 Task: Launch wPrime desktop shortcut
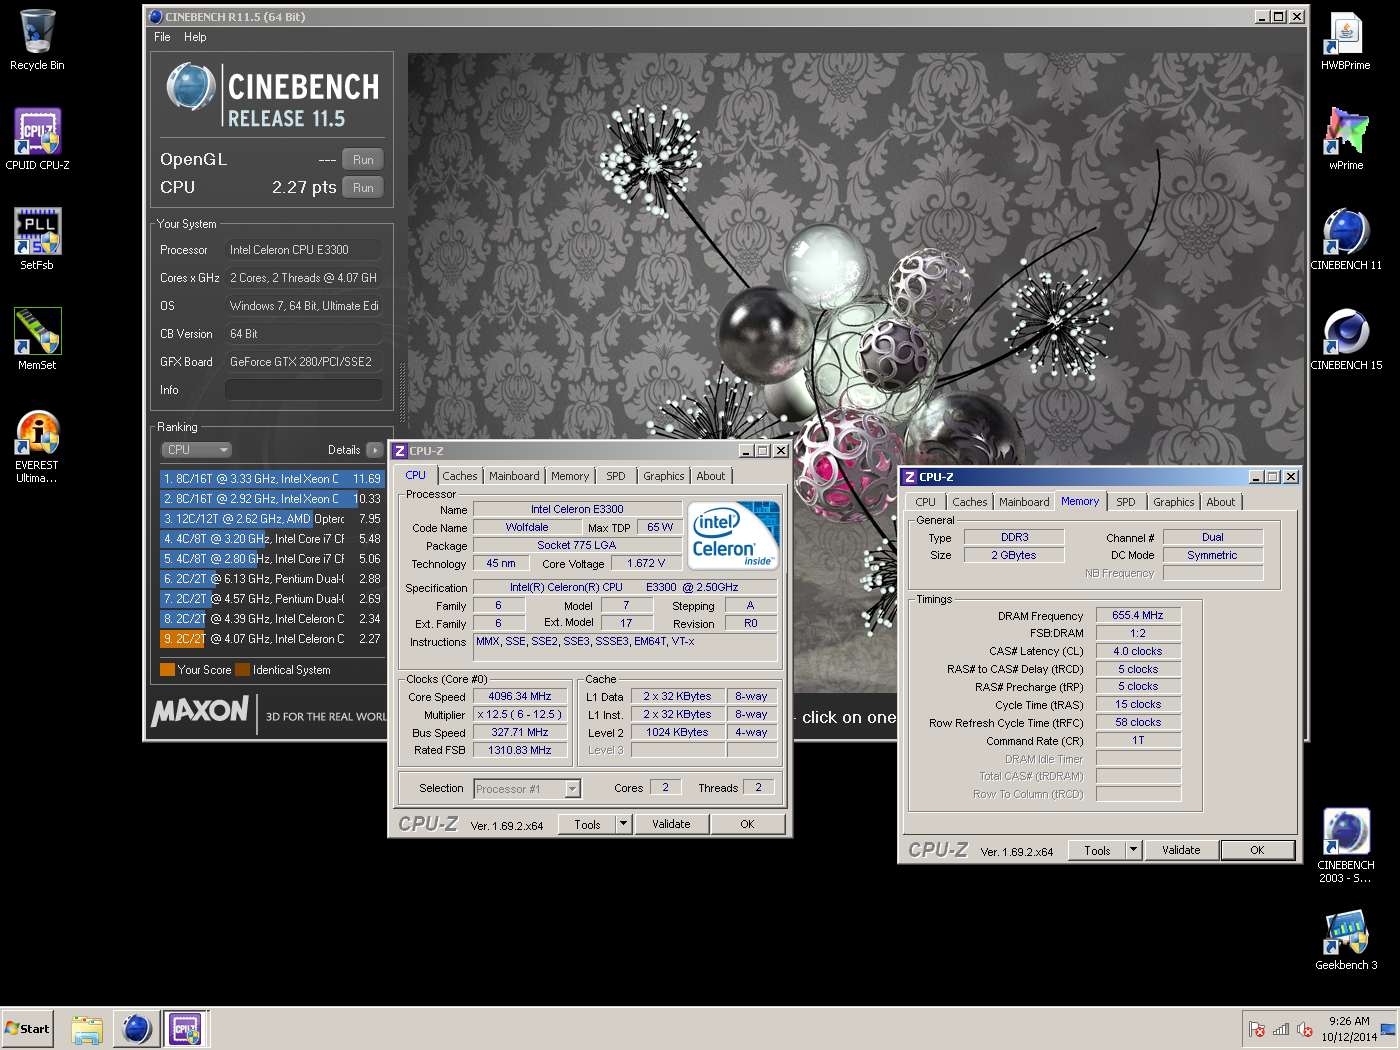[x=1346, y=140]
